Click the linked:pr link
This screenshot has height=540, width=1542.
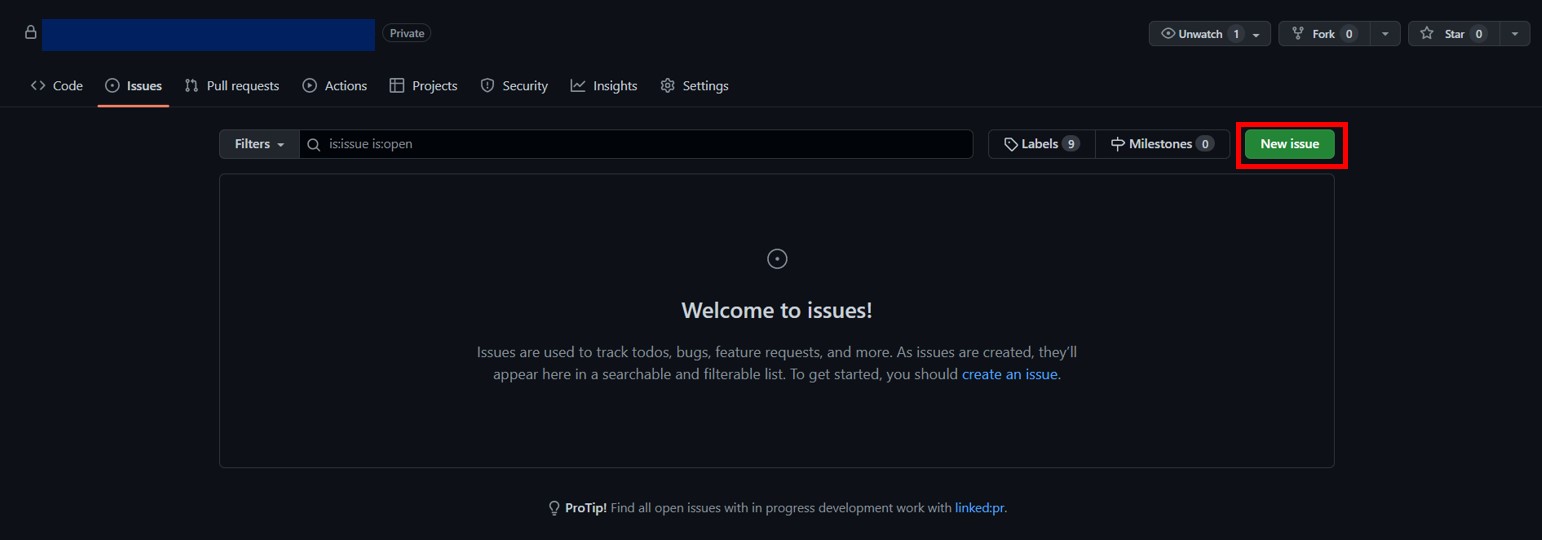coord(980,508)
